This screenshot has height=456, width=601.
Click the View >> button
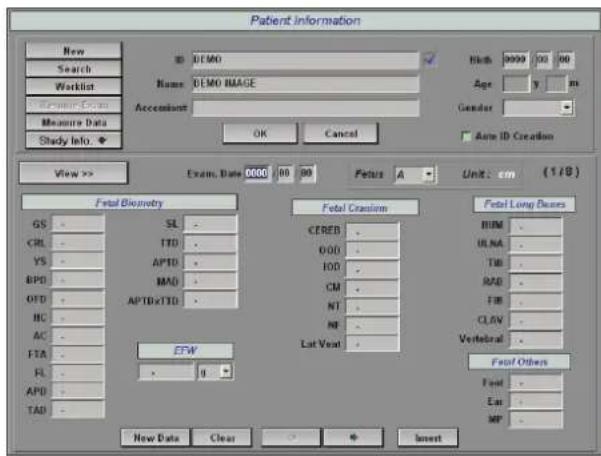tap(74, 174)
